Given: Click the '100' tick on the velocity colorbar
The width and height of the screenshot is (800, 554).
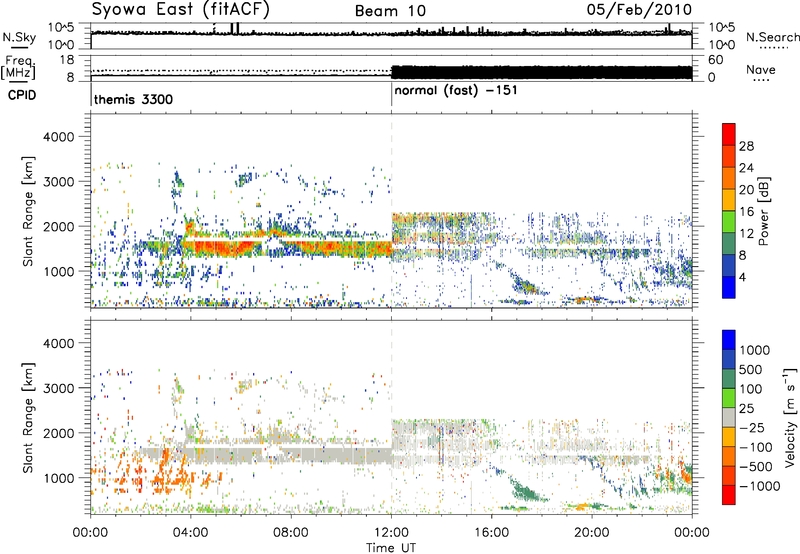Looking at the screenshot, I should pyautogui.click(x=751, y=389).
